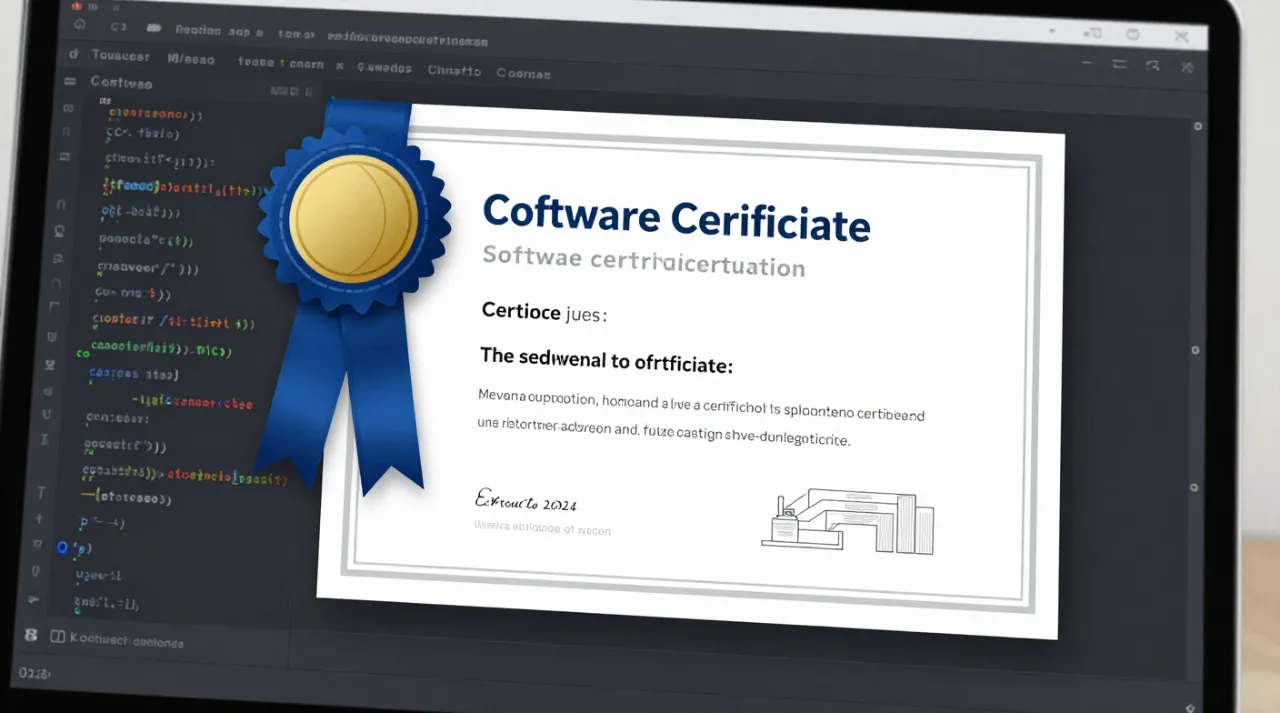Screen dimensions: 1280x713
Task: Open the "Chnetto" menu item
Action: pyautogui.click(x=454, y=71)
